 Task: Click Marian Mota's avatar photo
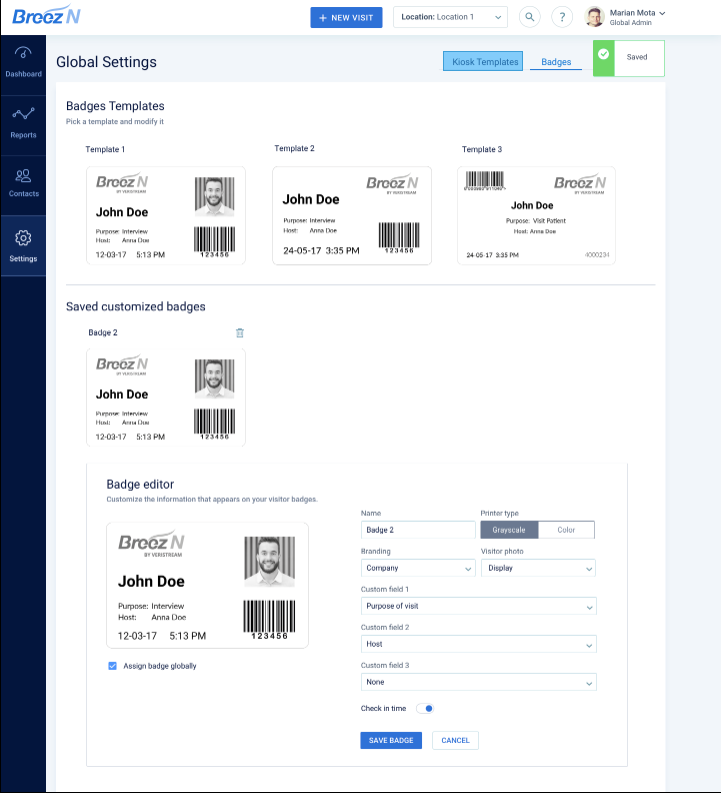click(x=595, y=17)
